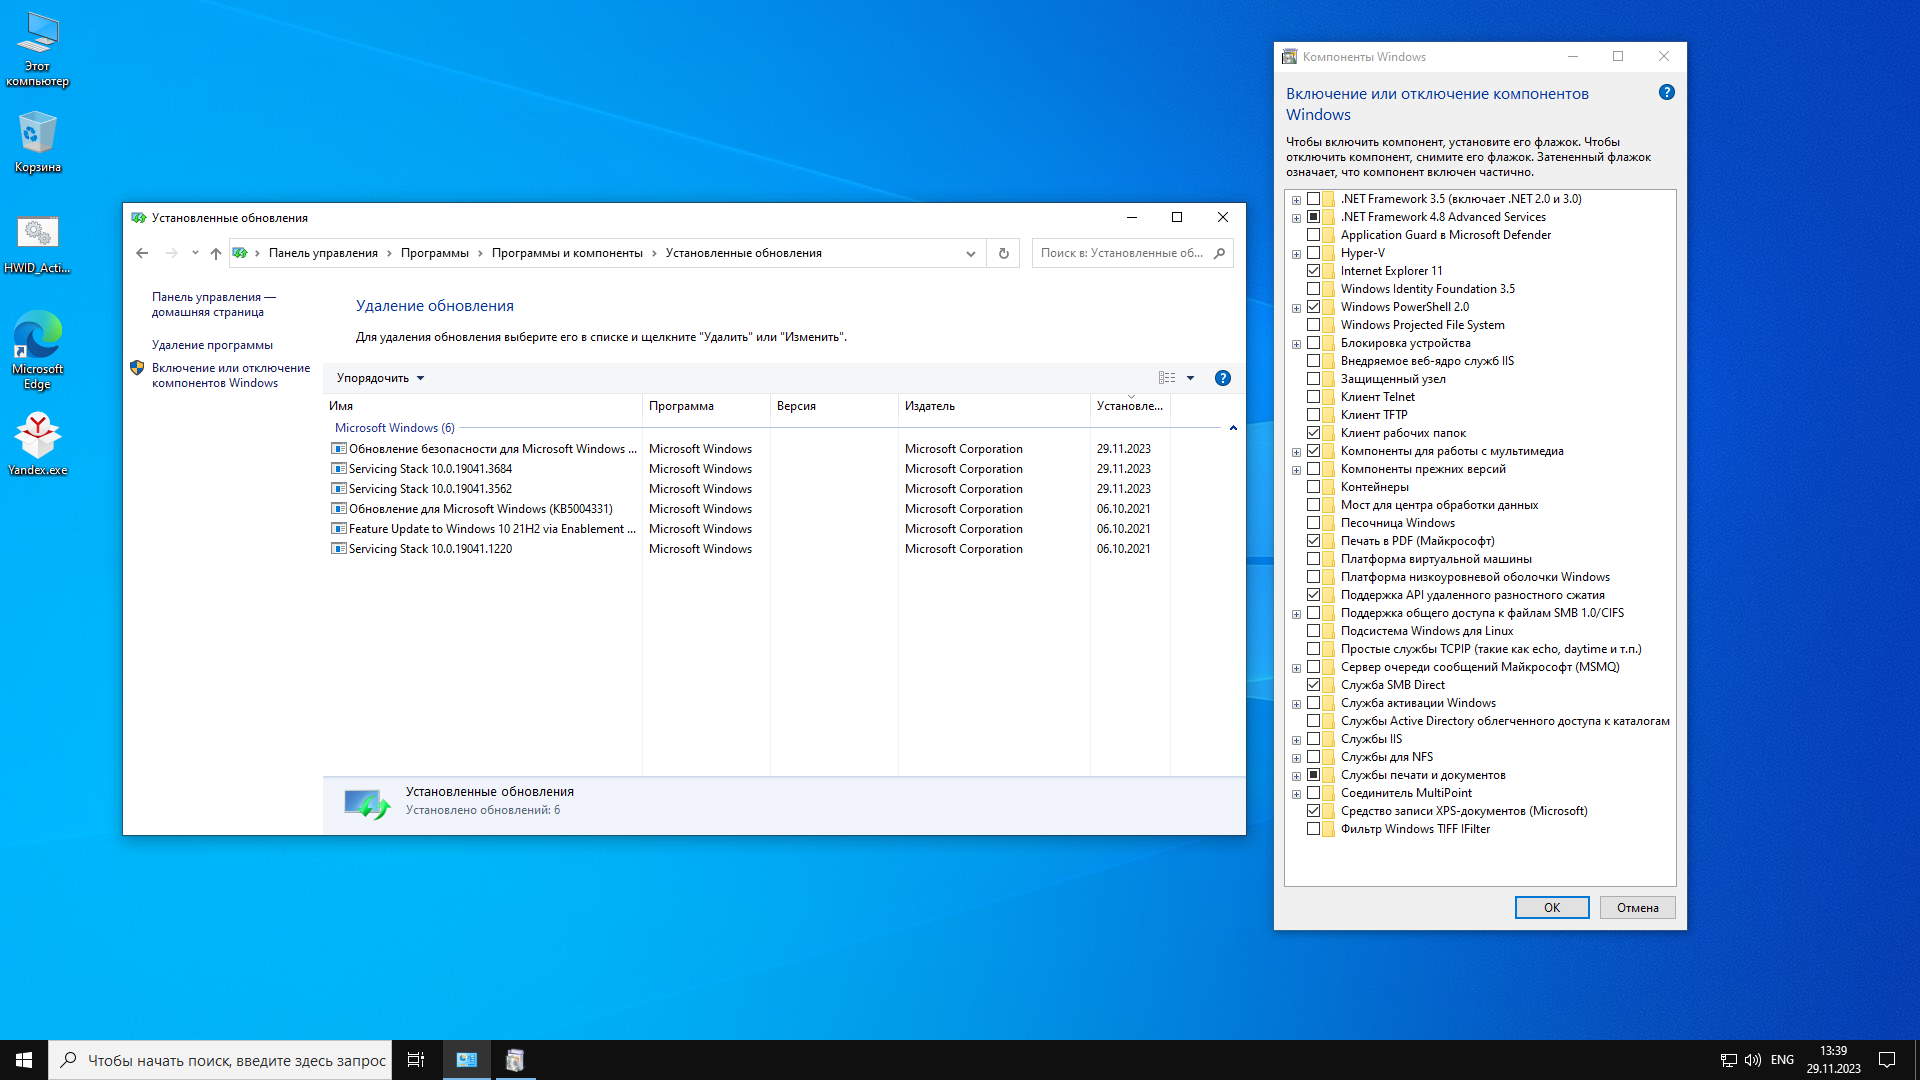This screenshot has width=1920, height=1080.
Task: Open Task View on the taskbar
Action: [416, 1060]
